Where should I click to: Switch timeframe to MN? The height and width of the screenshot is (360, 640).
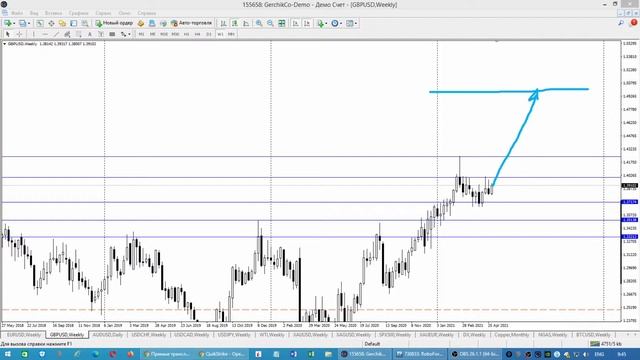point(231,34)
